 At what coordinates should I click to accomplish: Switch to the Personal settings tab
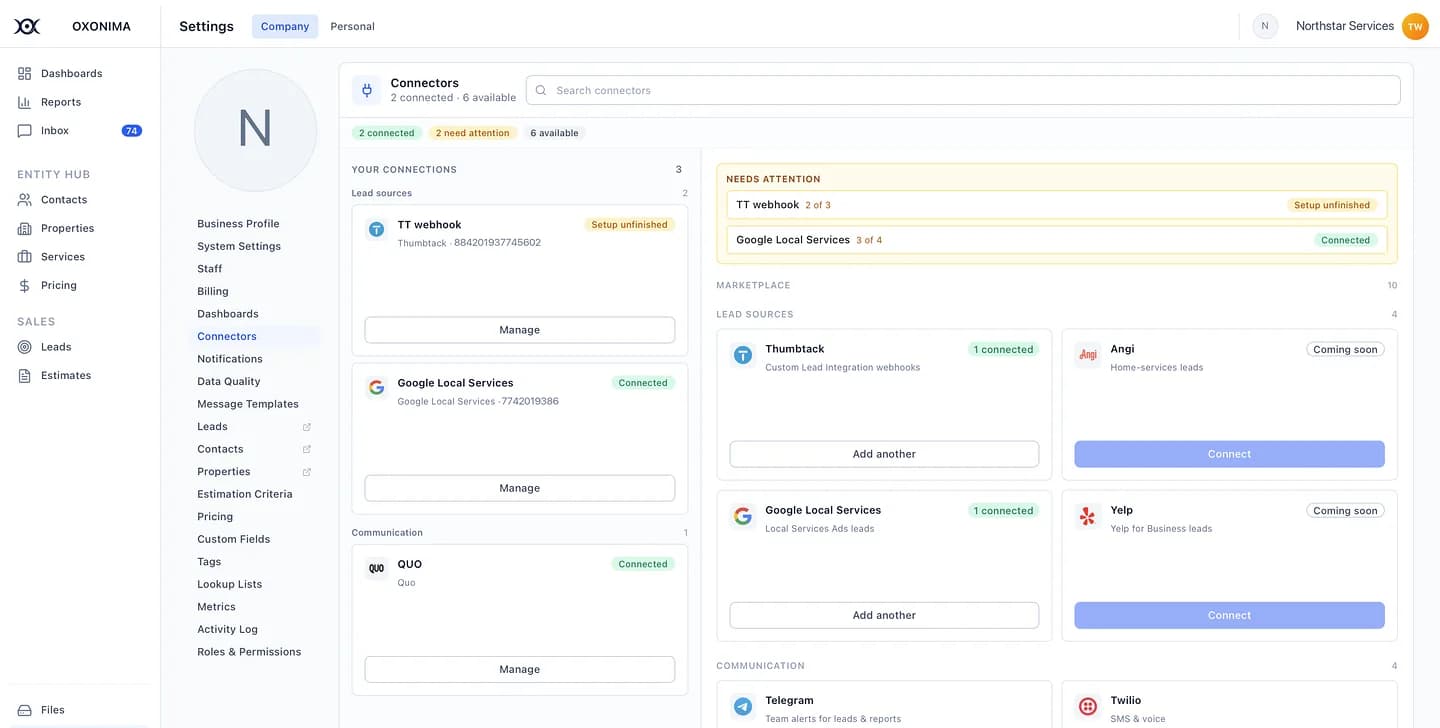click(352, 26)
